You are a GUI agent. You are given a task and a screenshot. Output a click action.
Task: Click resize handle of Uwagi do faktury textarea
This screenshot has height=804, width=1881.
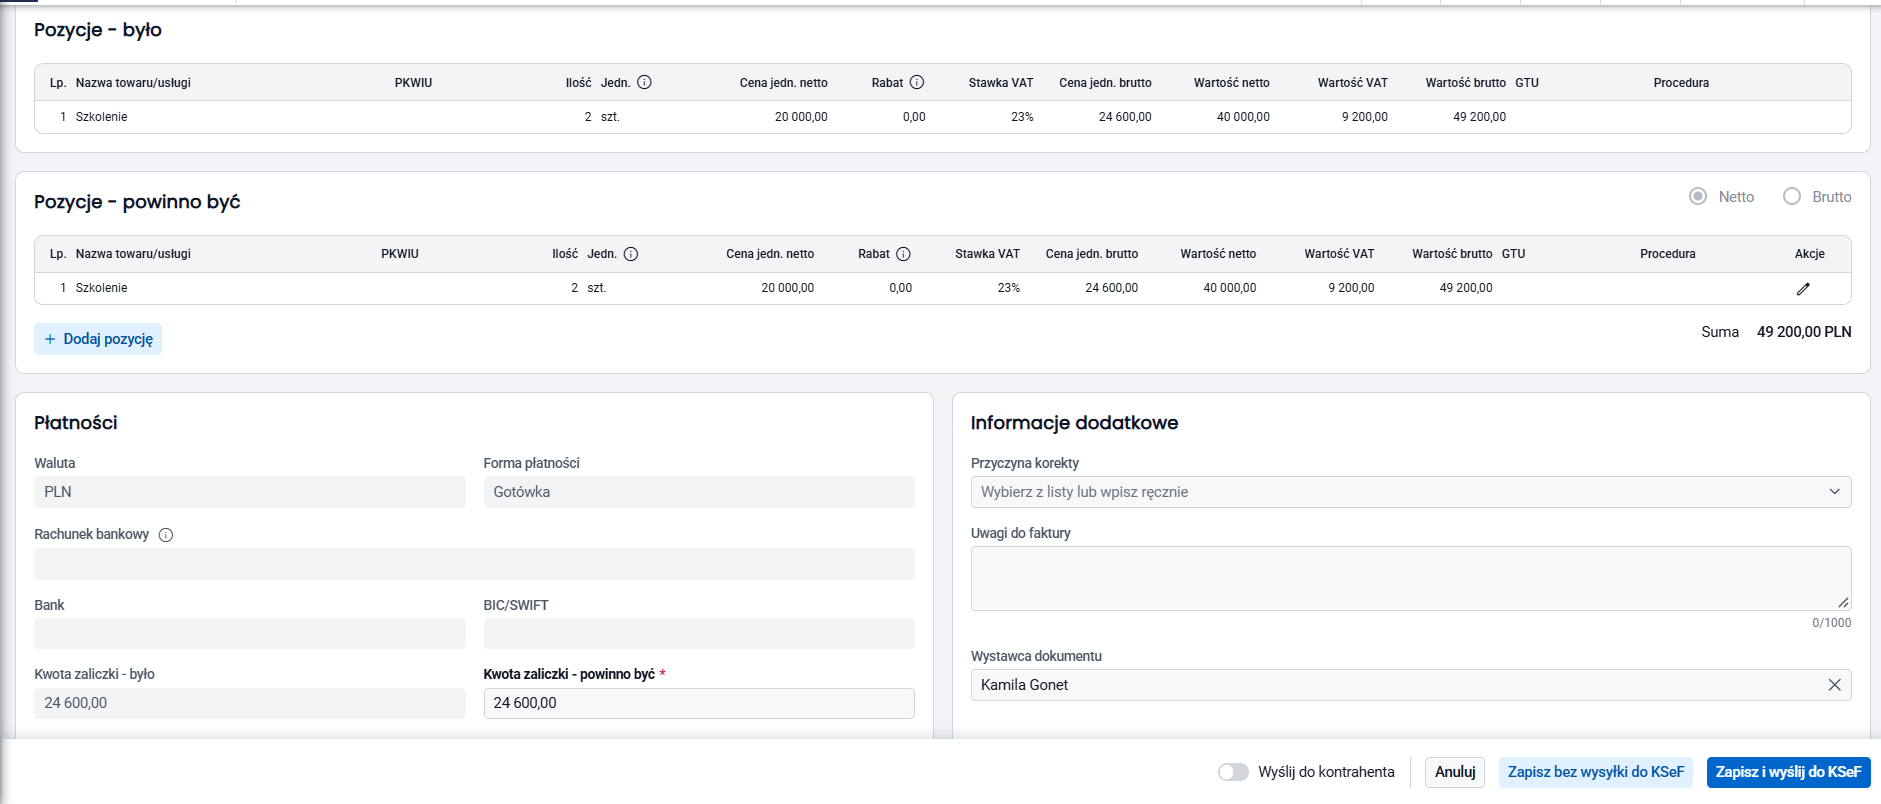tap(1843, 602)
